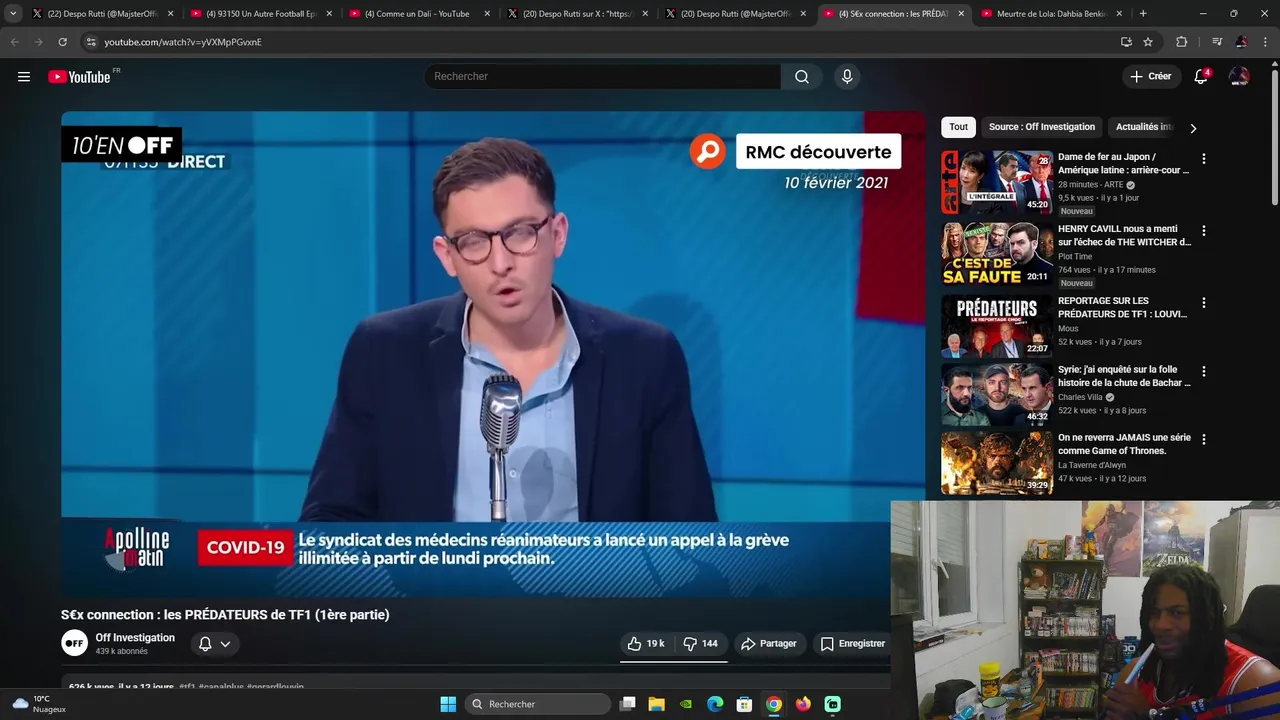Open Off Investigation channel name link
The image size is (1280, 720).
click(x=135, y=638)
